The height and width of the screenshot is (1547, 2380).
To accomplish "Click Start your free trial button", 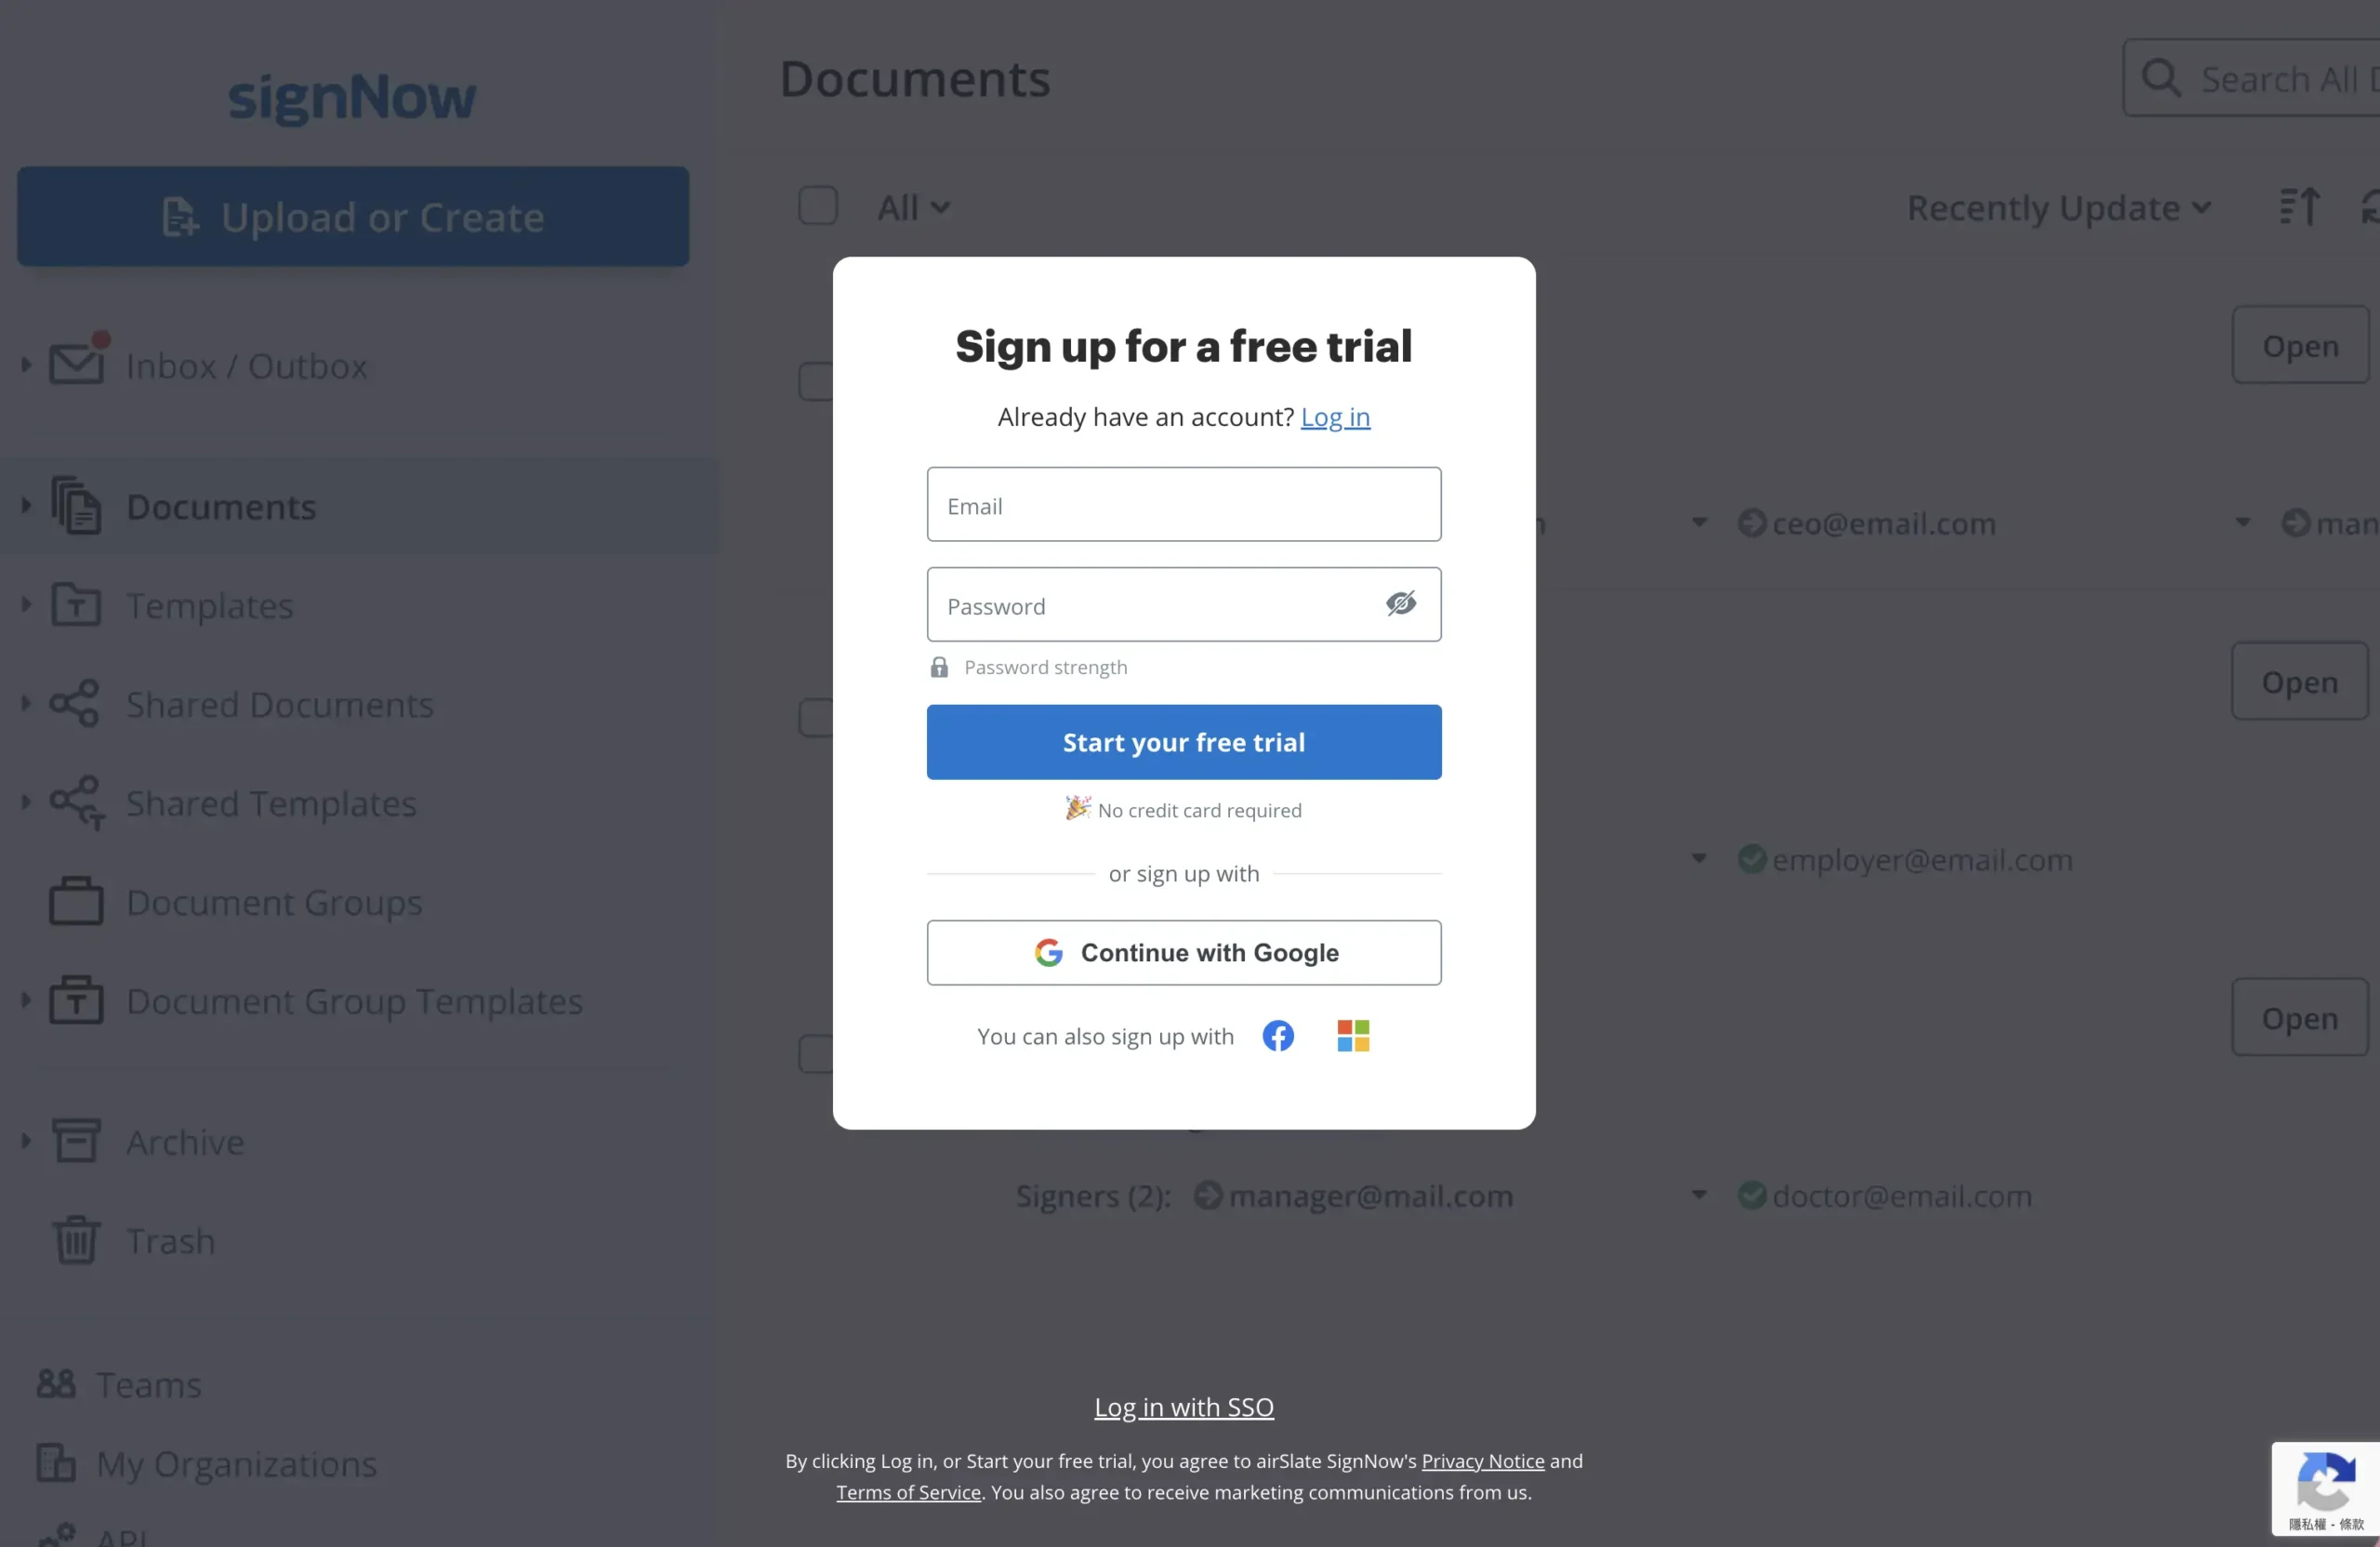I will click(x=1184, y=742).
